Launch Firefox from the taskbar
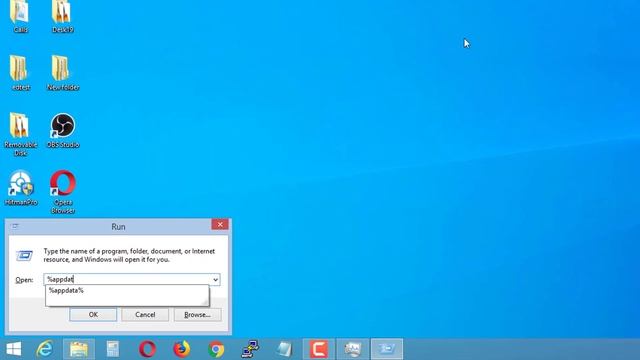The height and width of the screenshot is (360, 640). pyautogui.click(x=182, y=349)
